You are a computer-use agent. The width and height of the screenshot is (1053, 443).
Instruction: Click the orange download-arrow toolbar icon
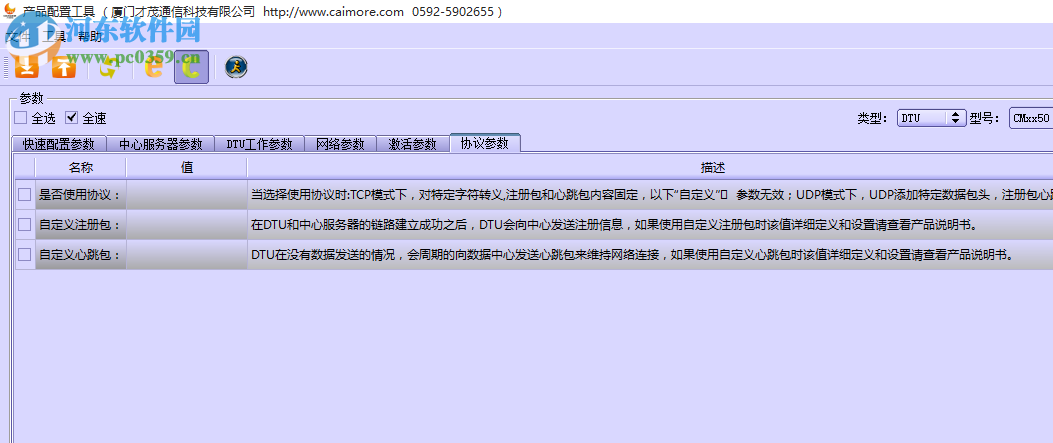point(26,67)
